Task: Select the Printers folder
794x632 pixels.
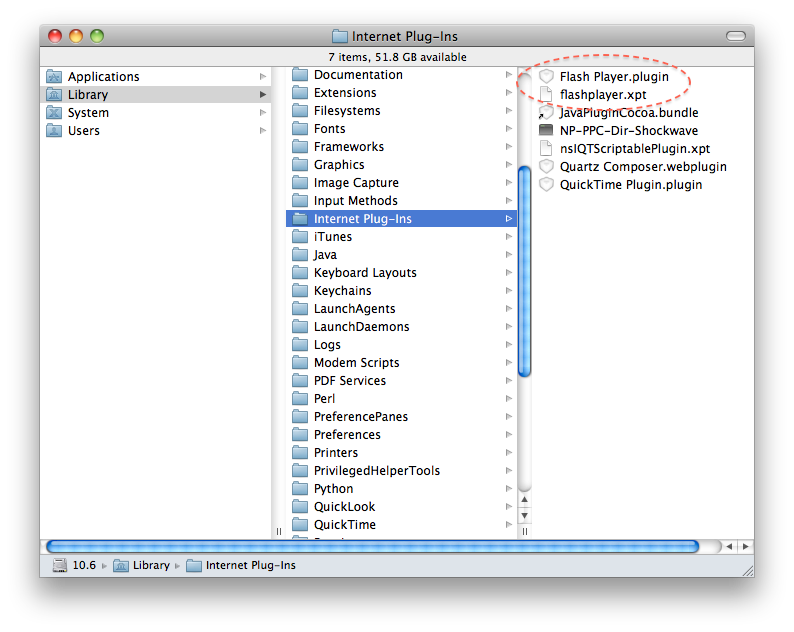Action: coord(402,453)
